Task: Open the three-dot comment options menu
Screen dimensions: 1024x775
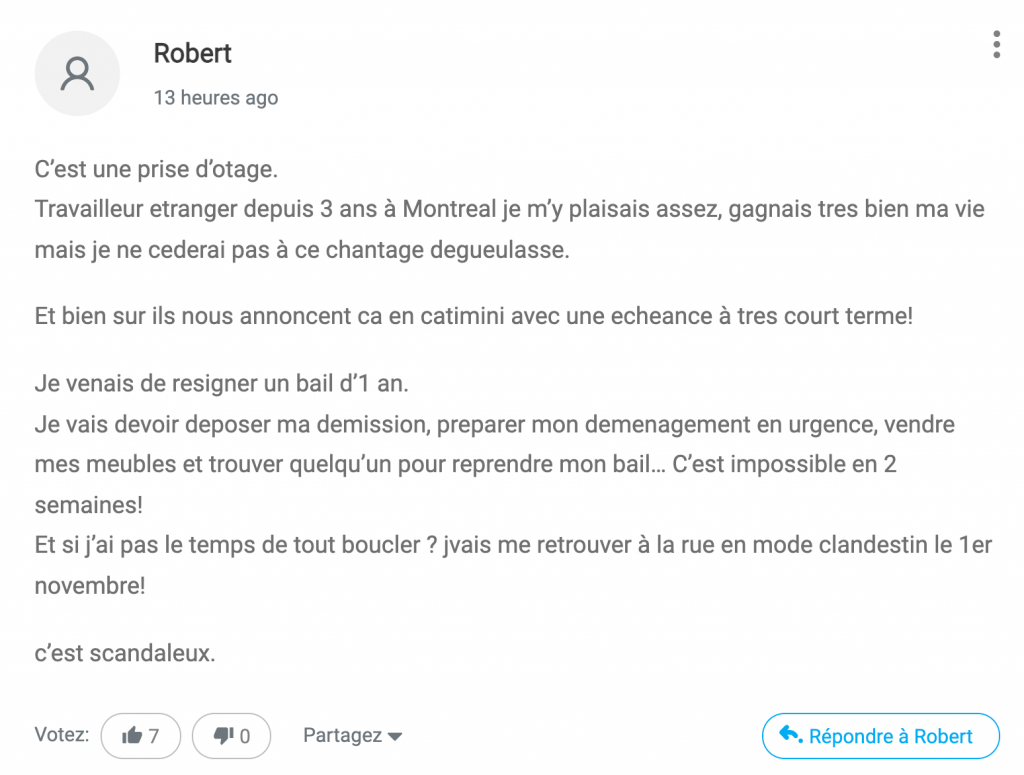Action: point(996,45)
